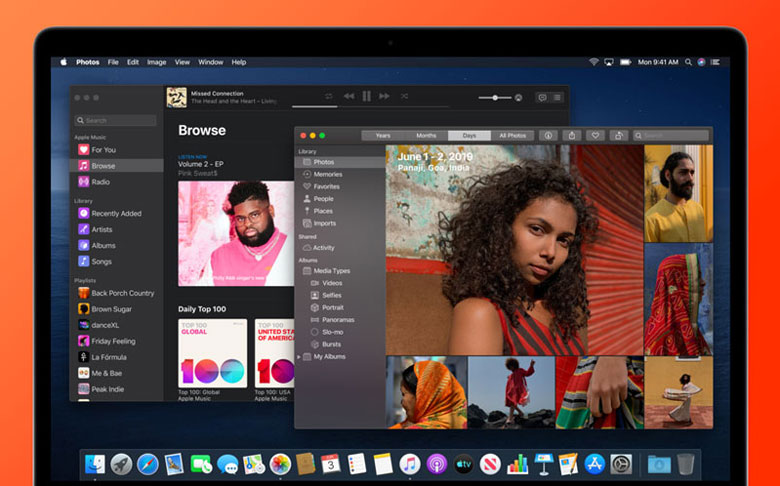
Task: Open Numbers app in the Dock
Action: point(517,464)
